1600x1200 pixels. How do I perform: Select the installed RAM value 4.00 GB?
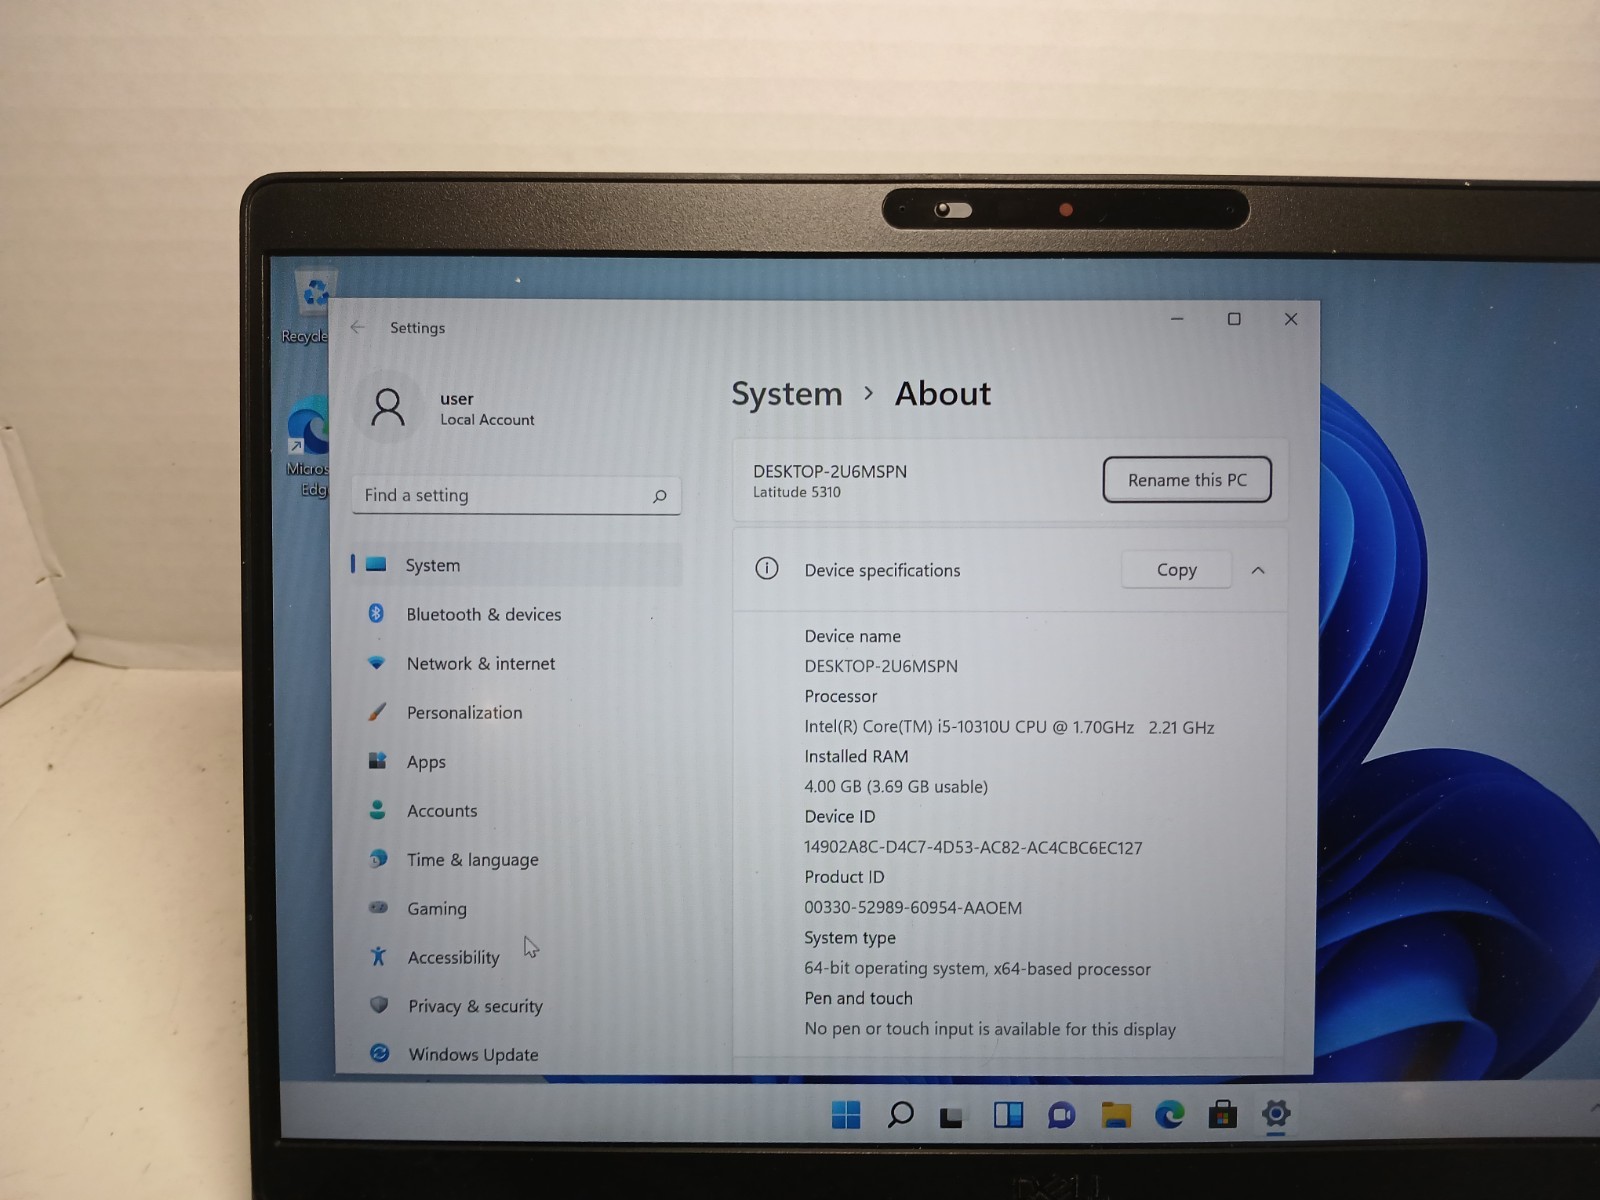[x=896, y=787]
